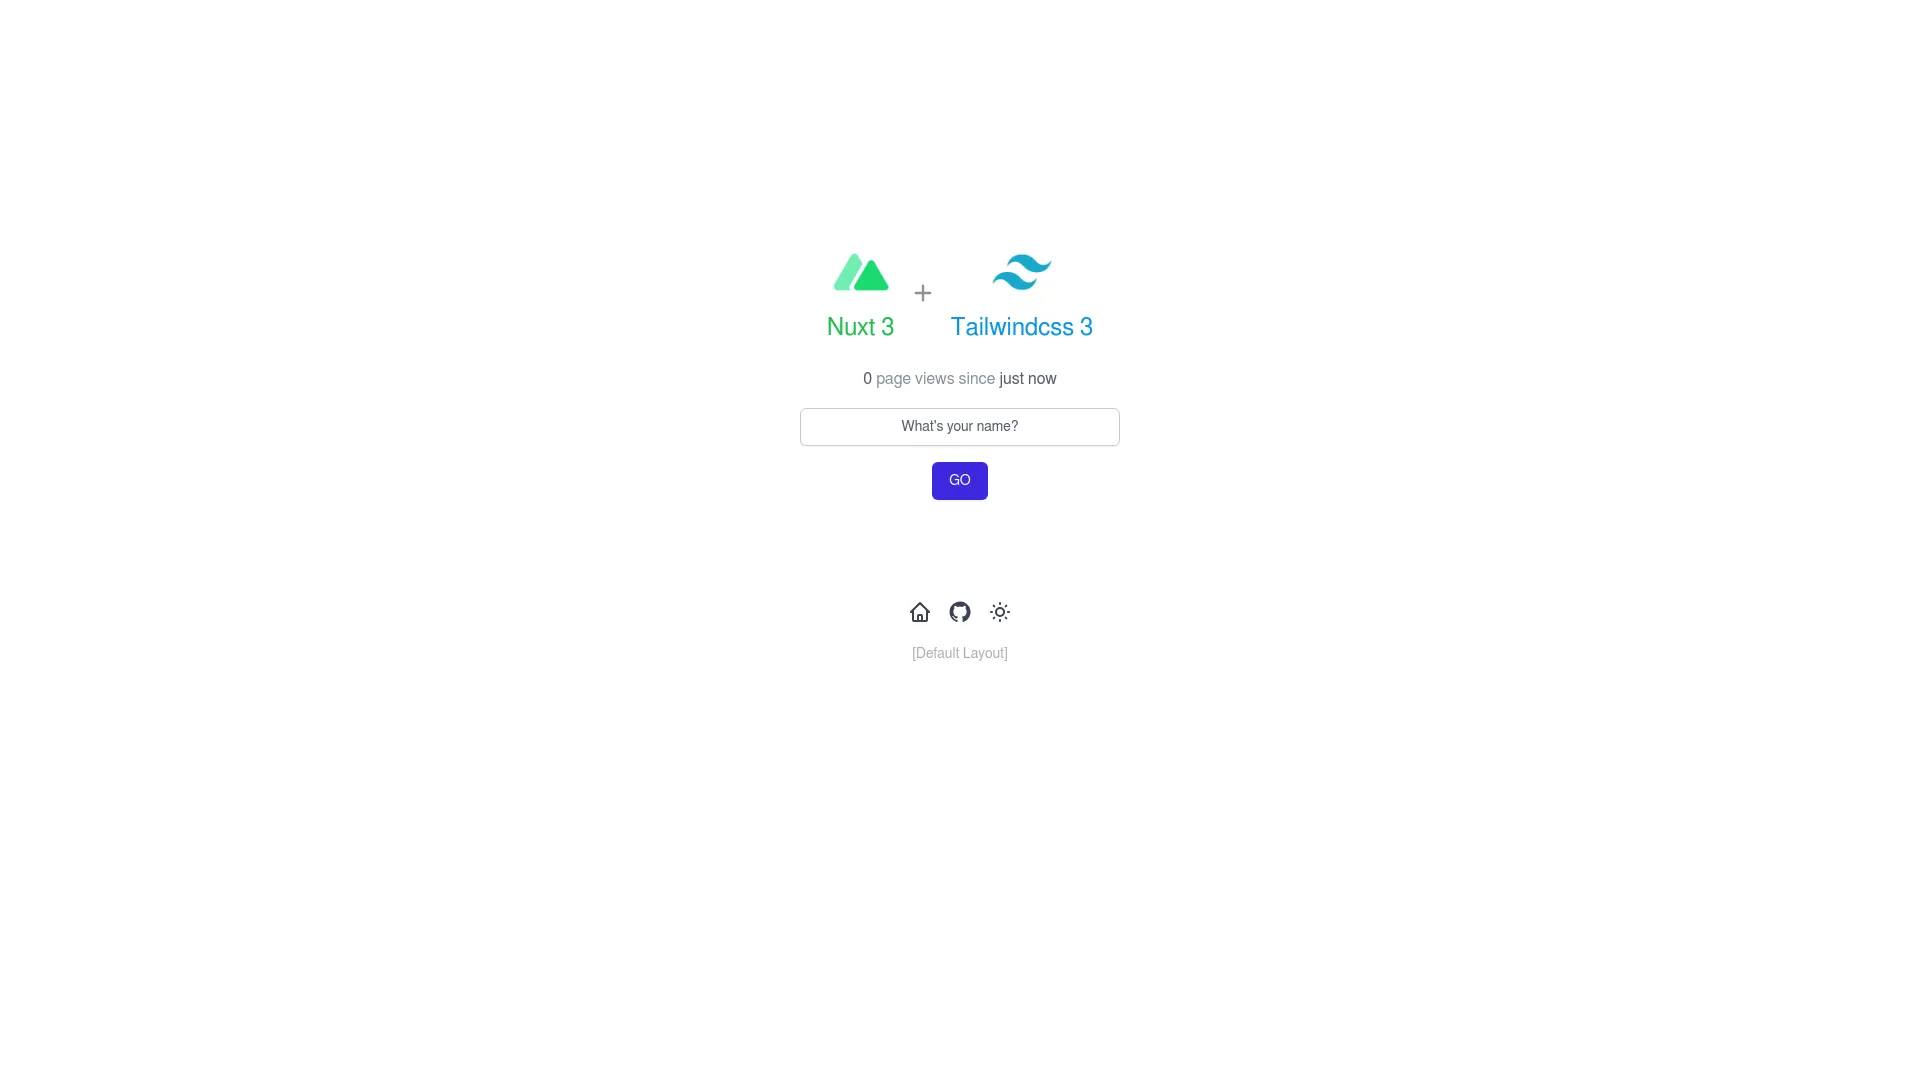Toggle the light/dark mode sun icon

pyautogui.click(x=1000, y=612)
